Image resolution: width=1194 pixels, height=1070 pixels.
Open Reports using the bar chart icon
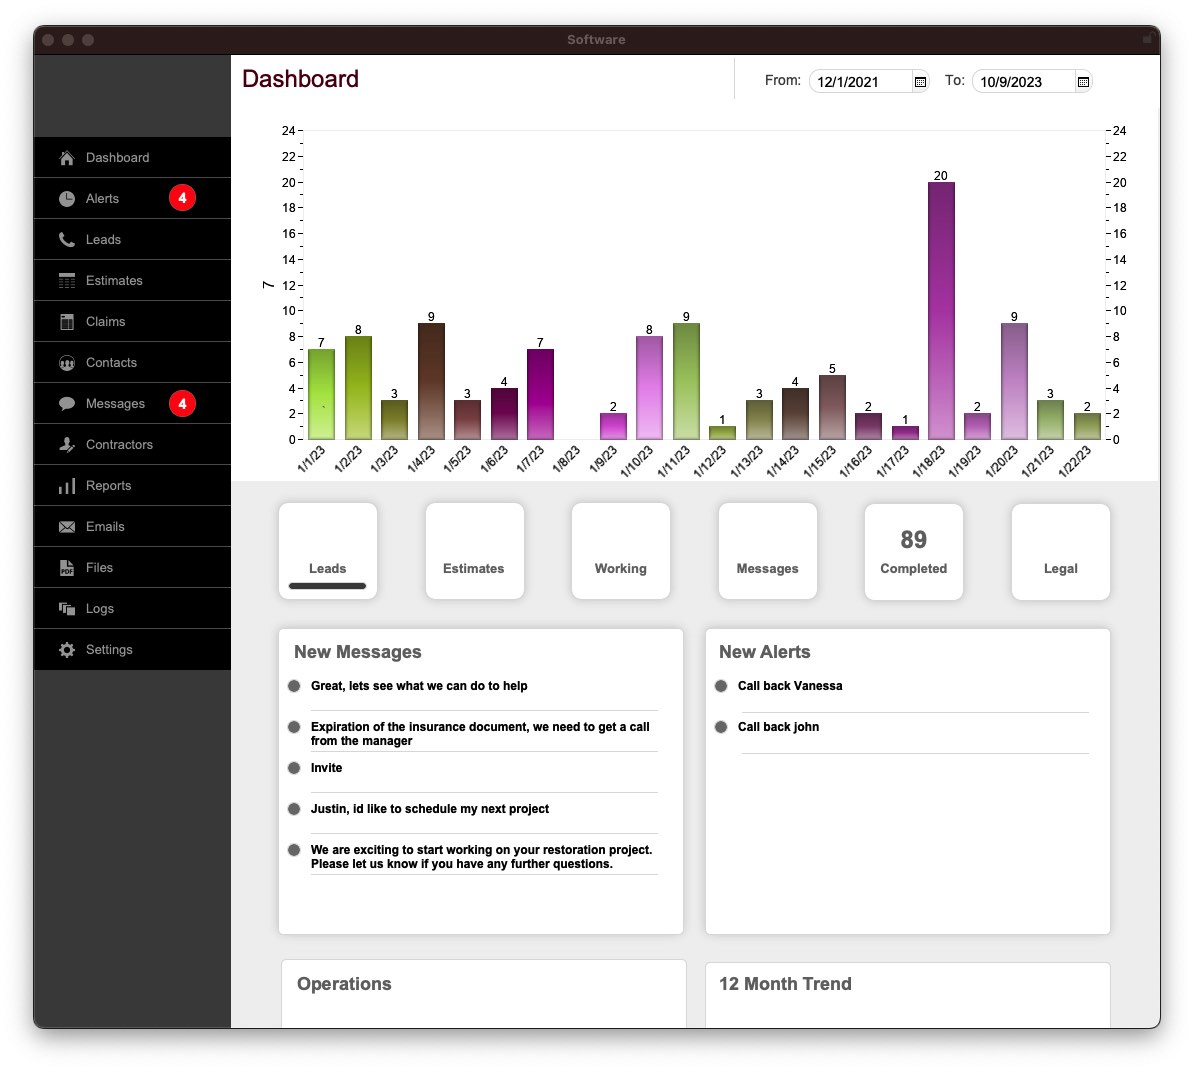(67, 486)
